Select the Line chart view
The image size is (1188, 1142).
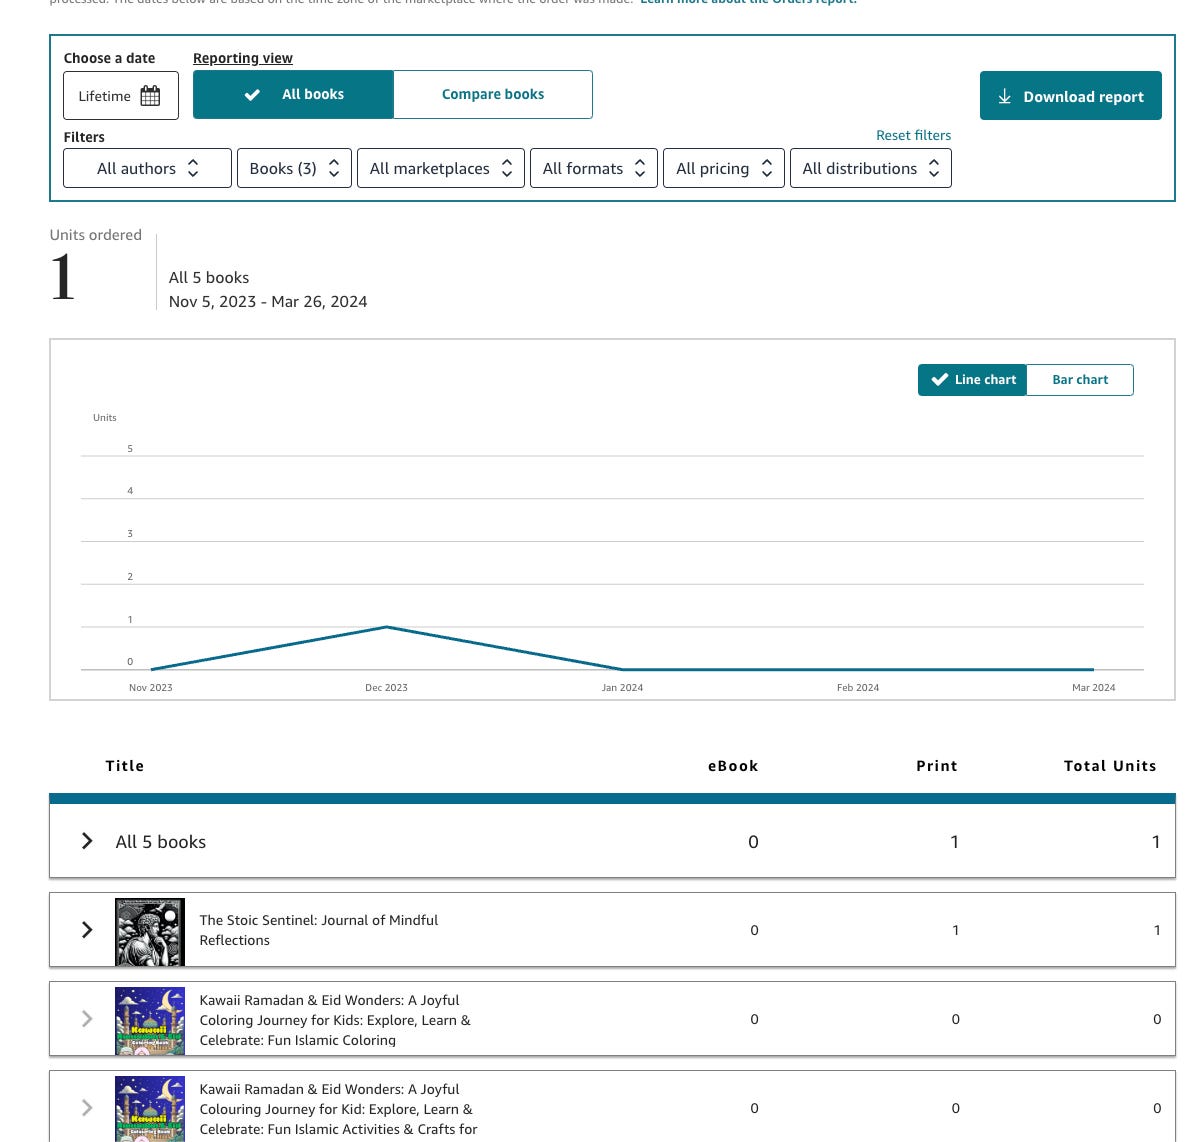972,380
